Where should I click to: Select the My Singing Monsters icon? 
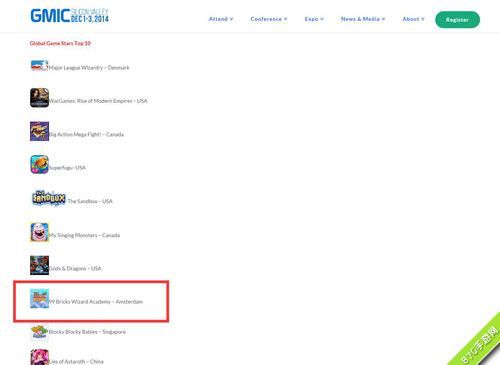coord(39,232)
